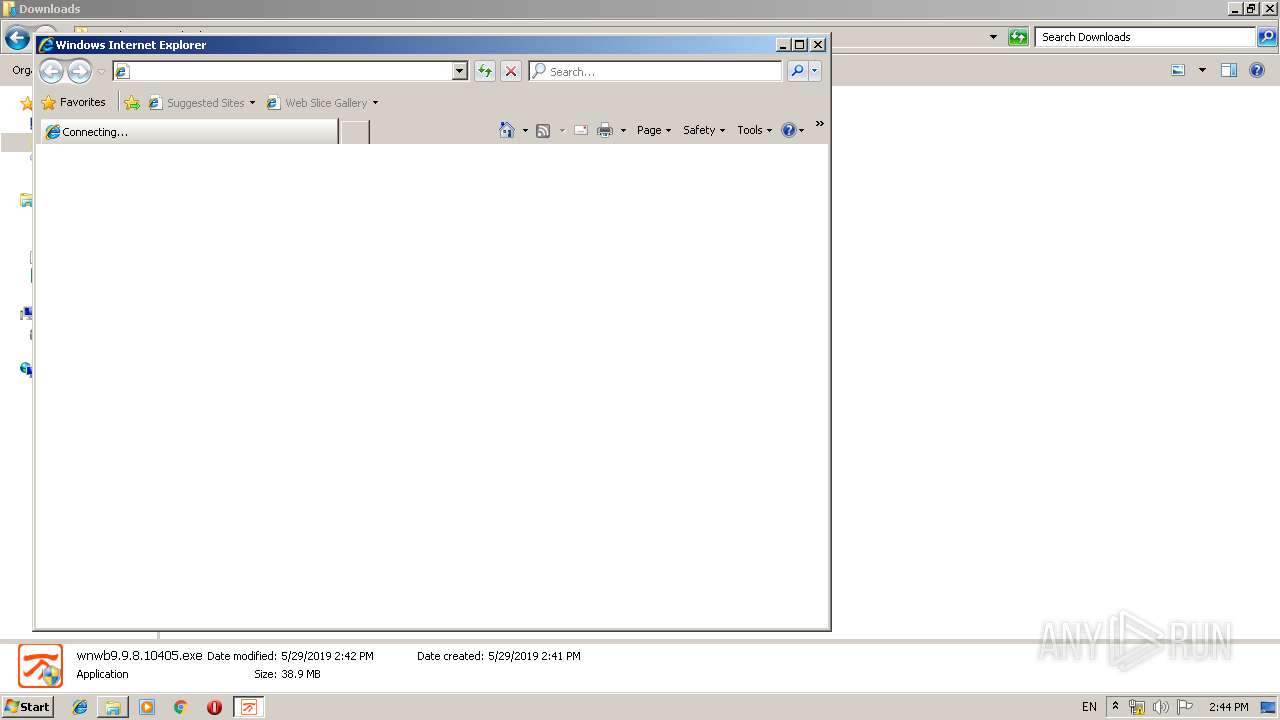Click the Size: 38.9 MB text
This screenshot has width=1280, height=720.
[x=287, y=674]
